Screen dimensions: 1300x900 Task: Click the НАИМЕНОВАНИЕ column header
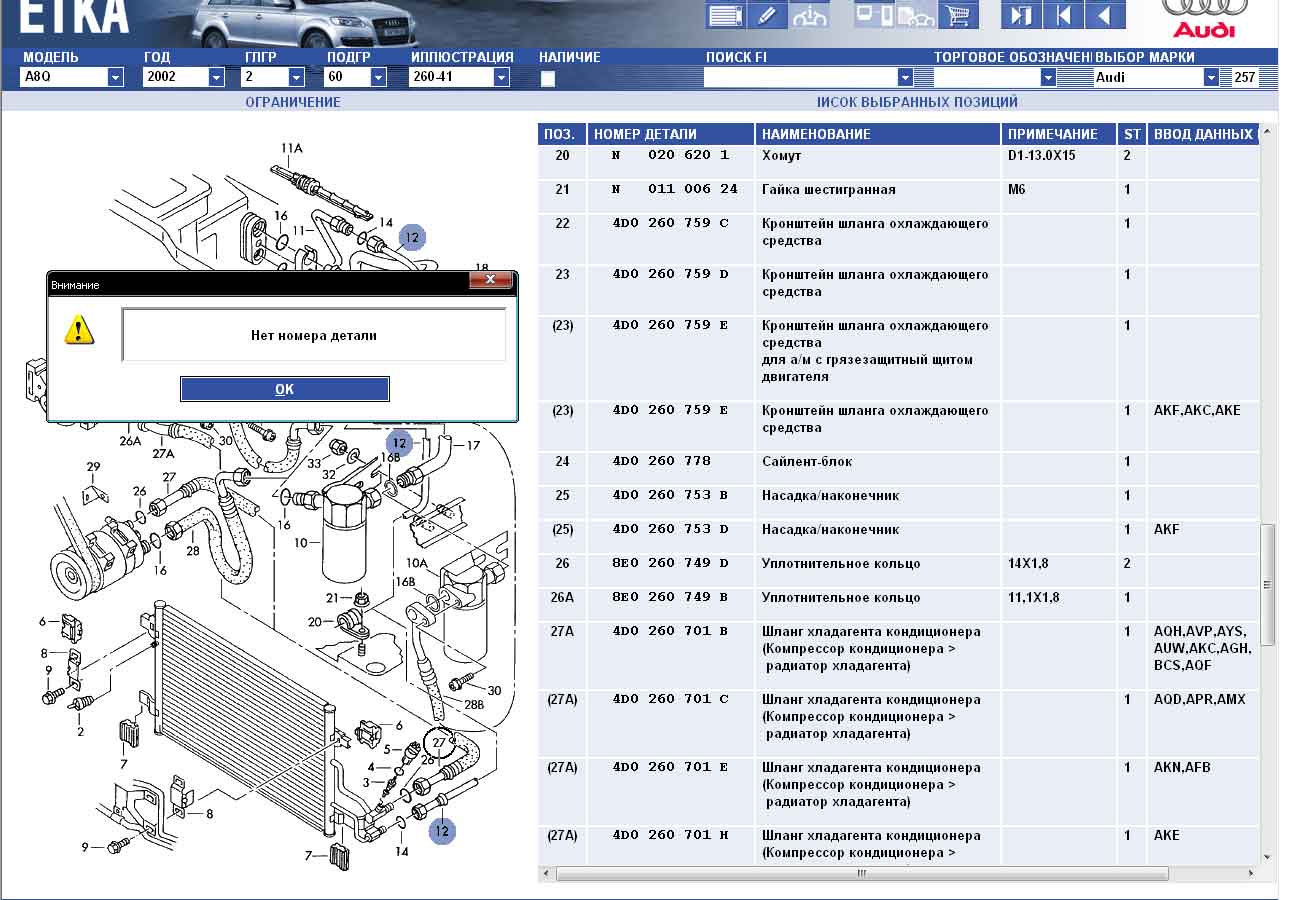(x=877, y=134)
